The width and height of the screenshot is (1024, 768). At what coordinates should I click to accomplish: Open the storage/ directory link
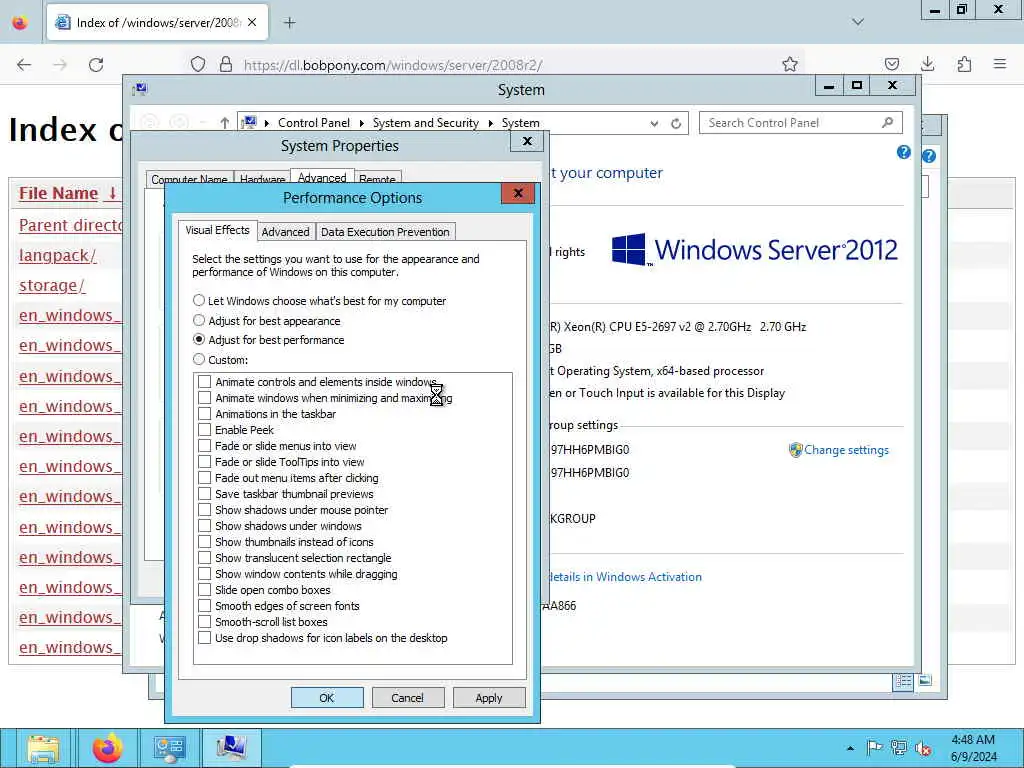point(52,285)
